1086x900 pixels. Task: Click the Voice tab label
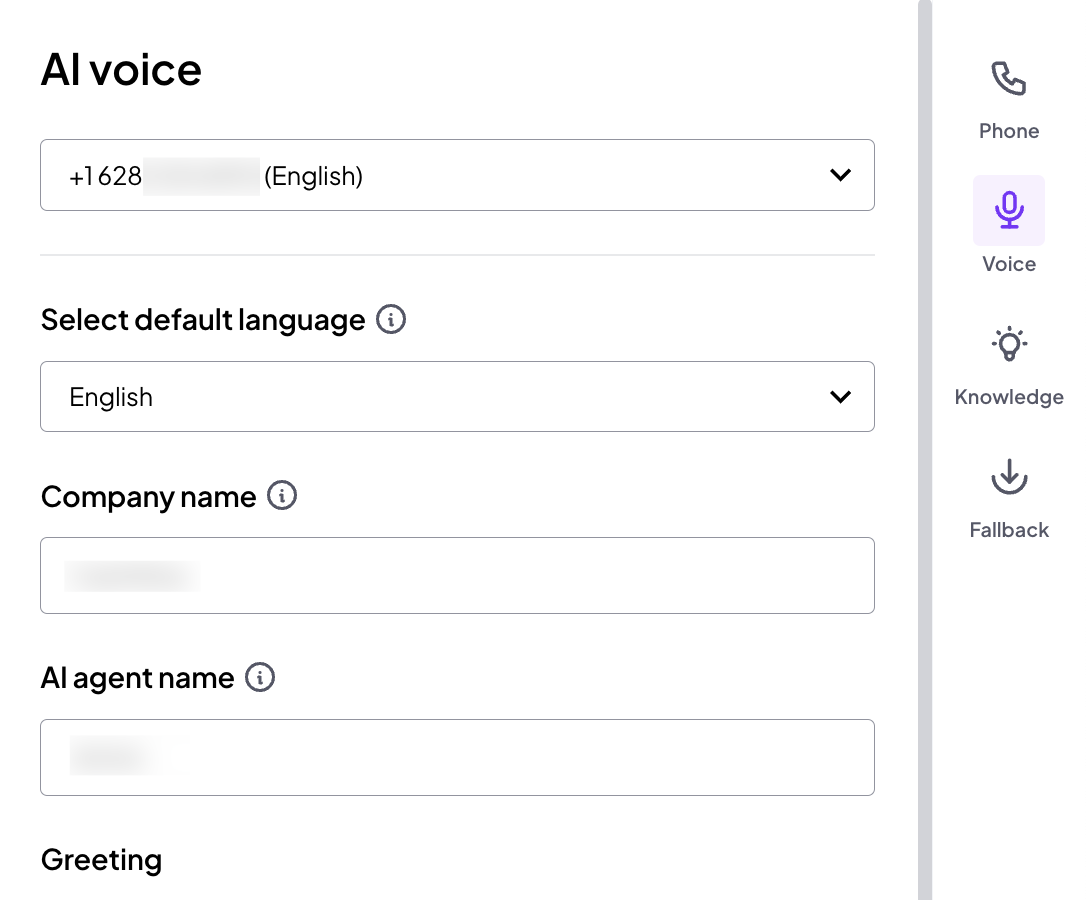click(1009, 264)
